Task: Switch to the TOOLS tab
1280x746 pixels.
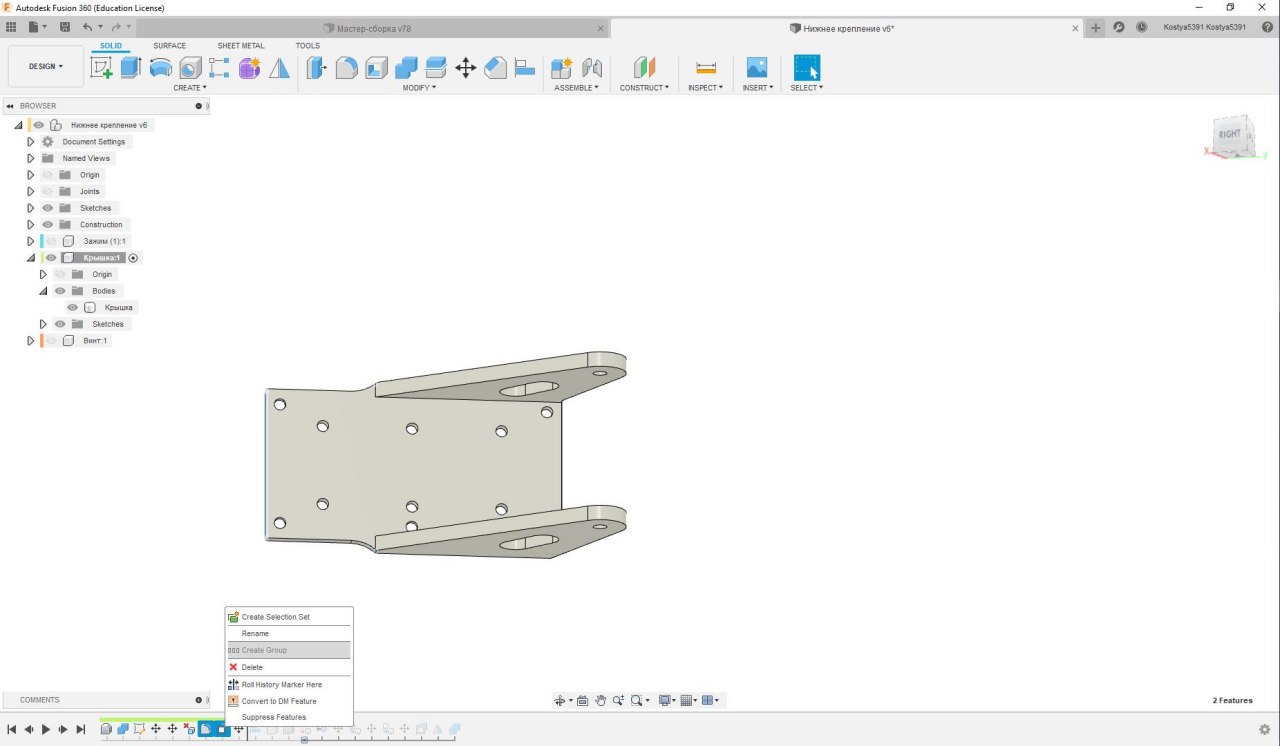Action: coord(308,46)
